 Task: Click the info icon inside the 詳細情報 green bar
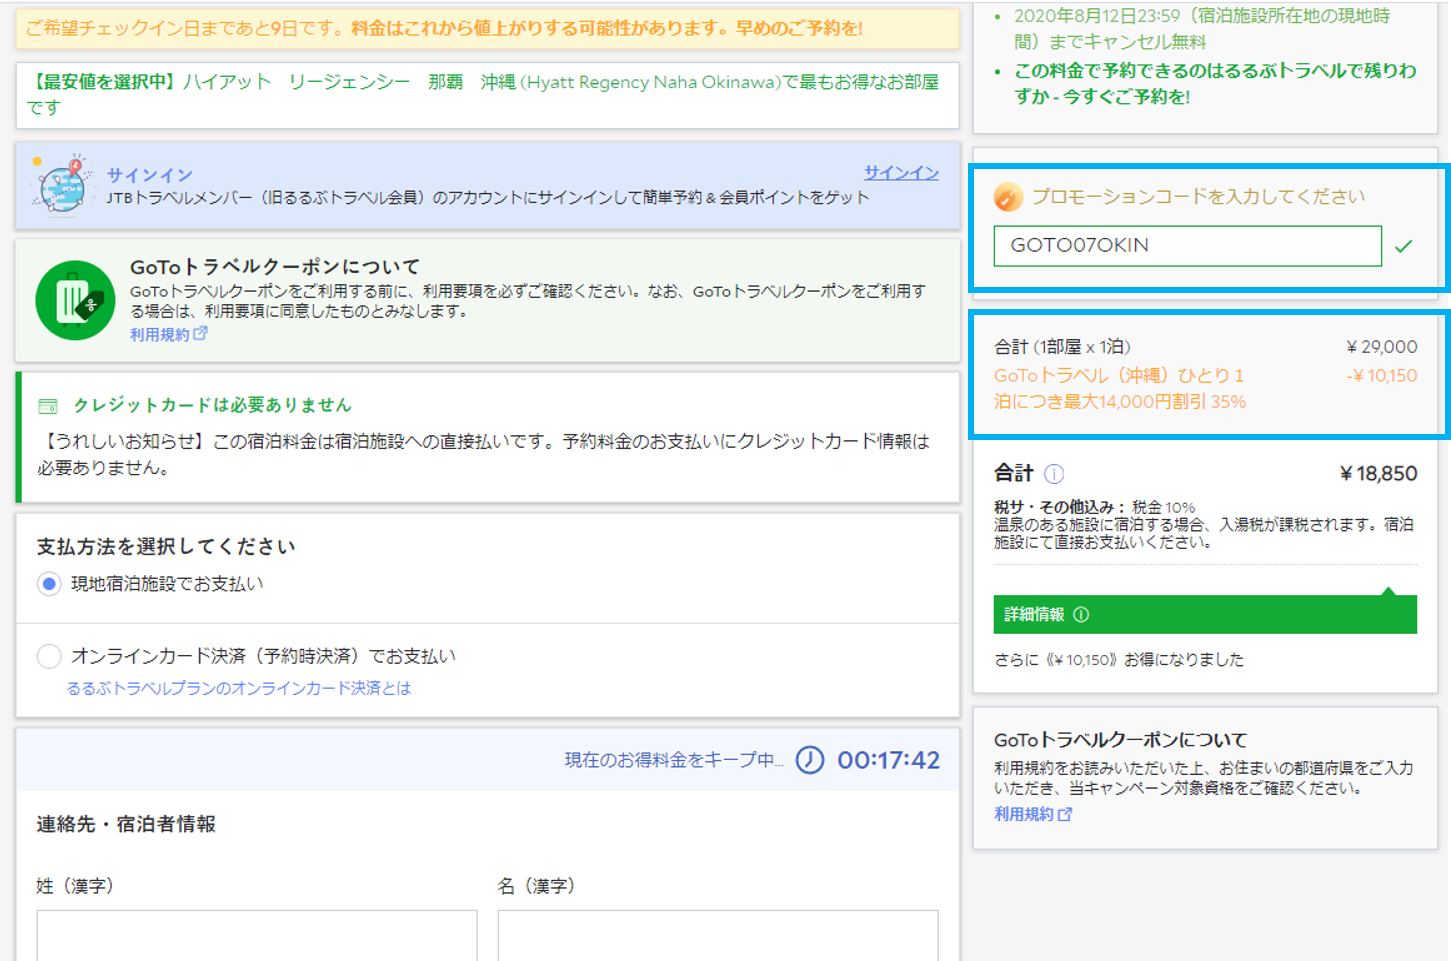(1080, 615)
